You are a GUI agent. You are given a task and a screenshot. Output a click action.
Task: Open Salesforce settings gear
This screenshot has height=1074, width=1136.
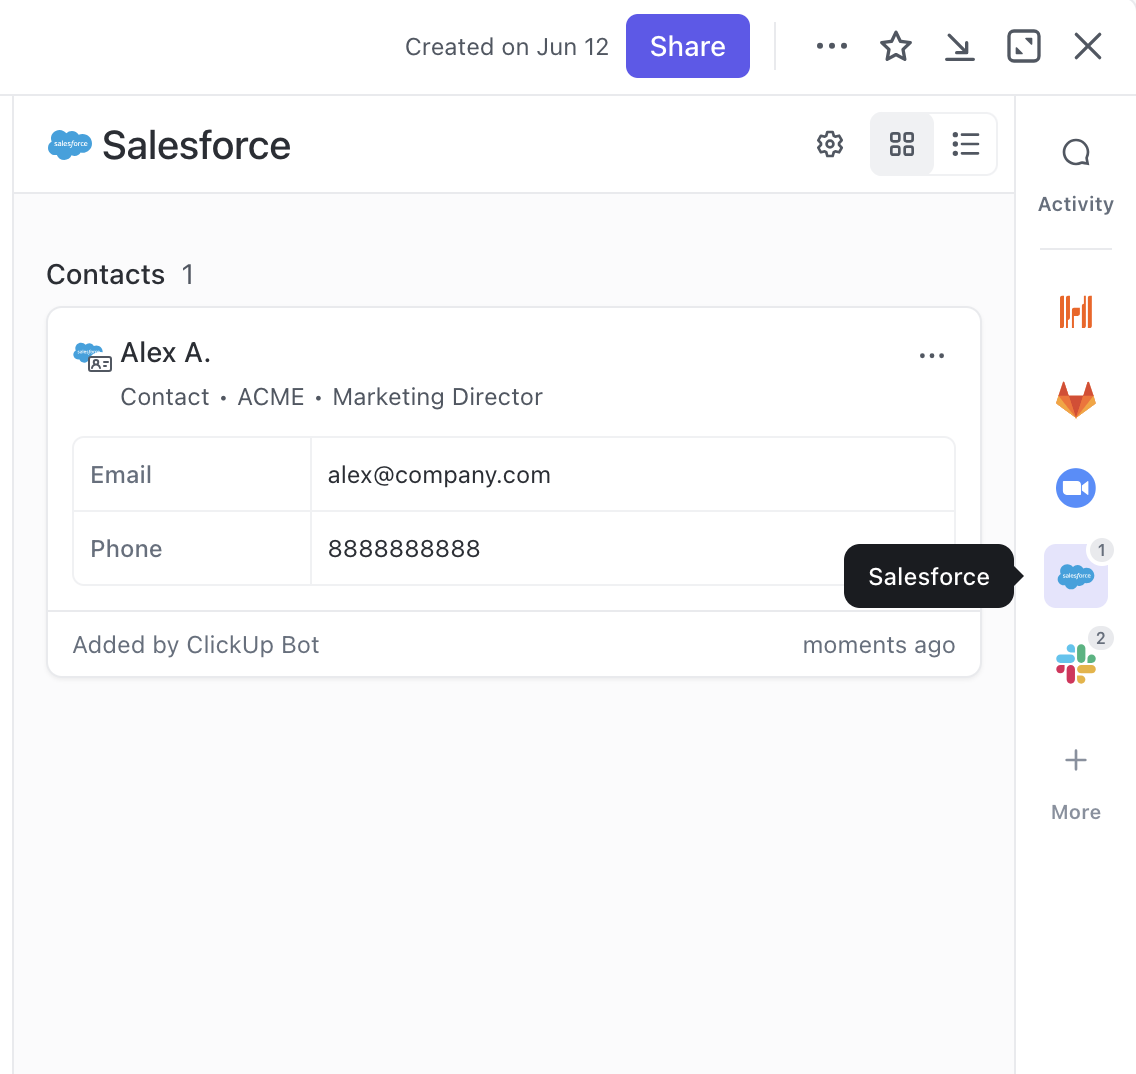(x=830, y=144)
